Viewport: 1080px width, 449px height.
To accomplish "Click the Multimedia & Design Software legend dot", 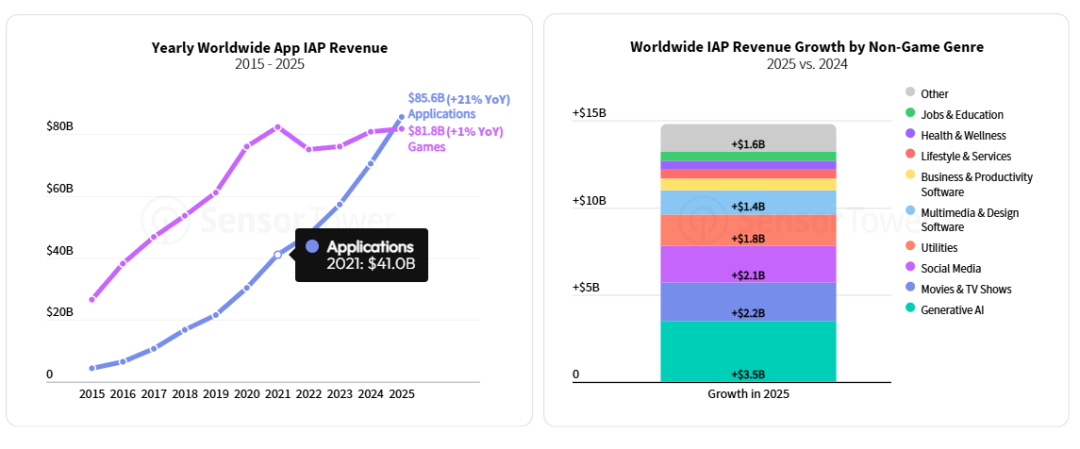I will tap(910, 212).
